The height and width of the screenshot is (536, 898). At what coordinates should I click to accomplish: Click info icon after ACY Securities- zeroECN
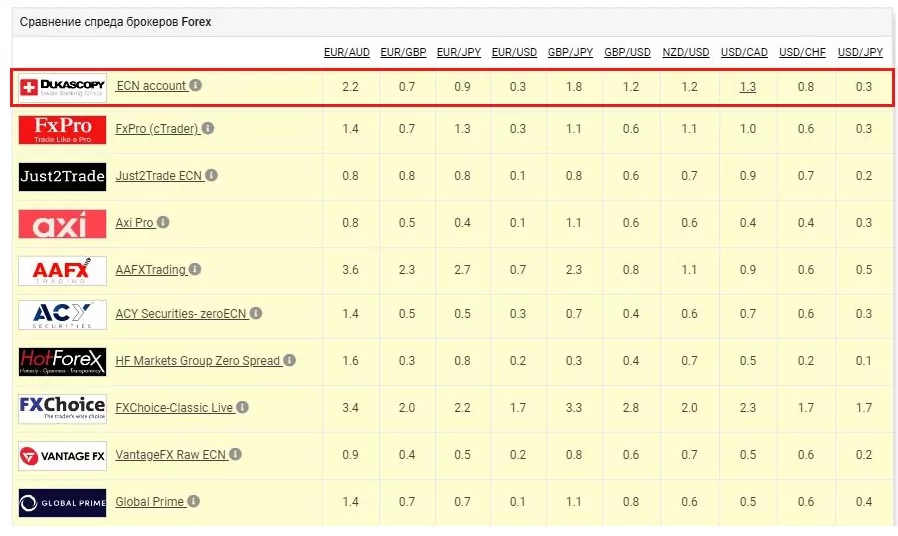point(256,313)
